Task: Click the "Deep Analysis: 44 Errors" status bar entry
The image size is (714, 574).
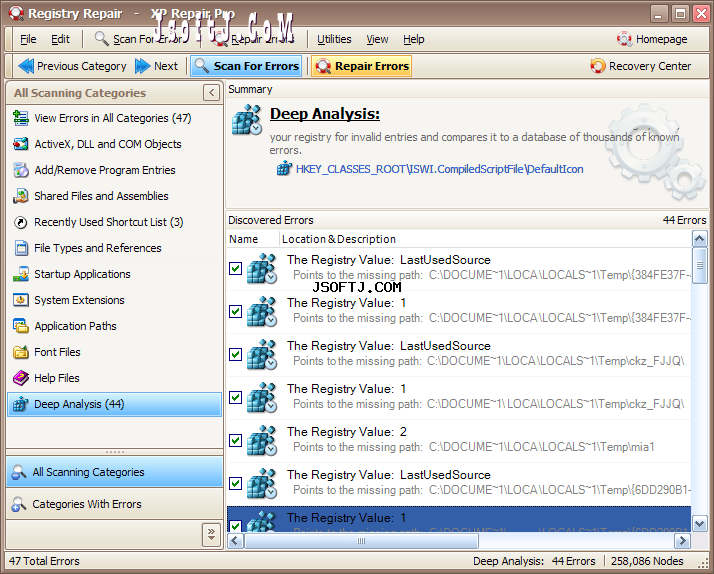Action: click(x=534, y=561)
